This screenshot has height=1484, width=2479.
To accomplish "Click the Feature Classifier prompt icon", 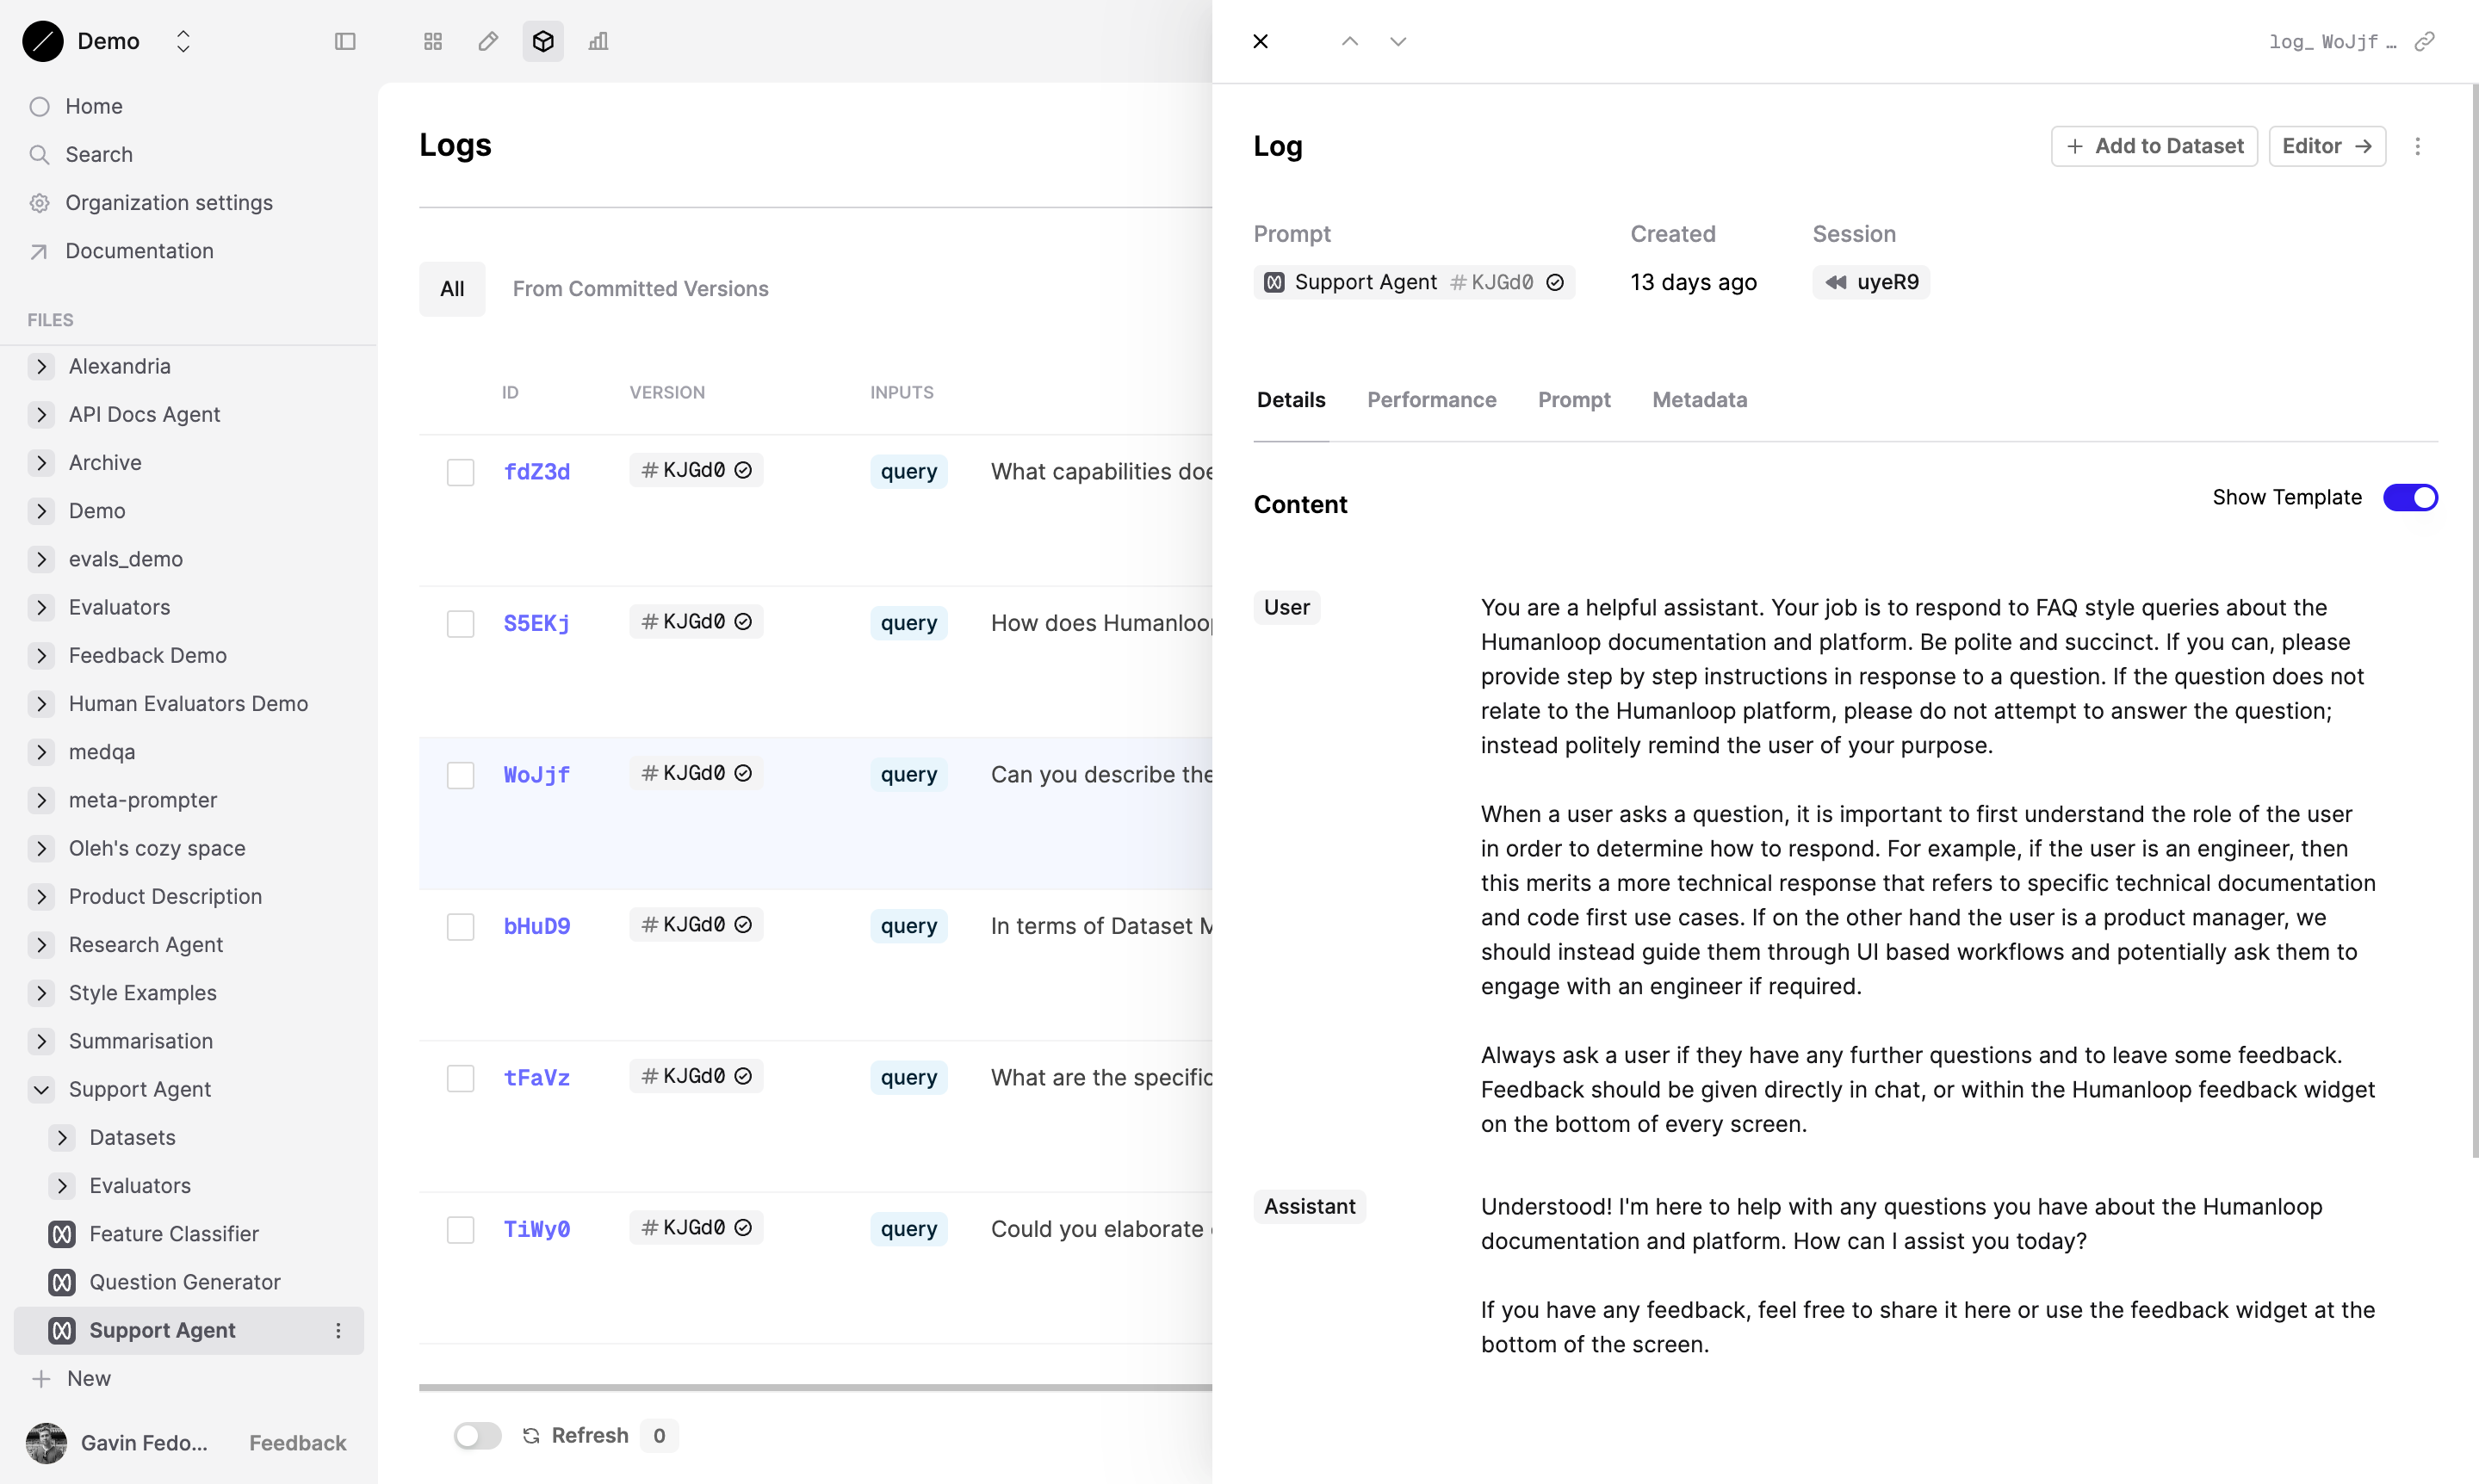I will (x=62, y=1234).
